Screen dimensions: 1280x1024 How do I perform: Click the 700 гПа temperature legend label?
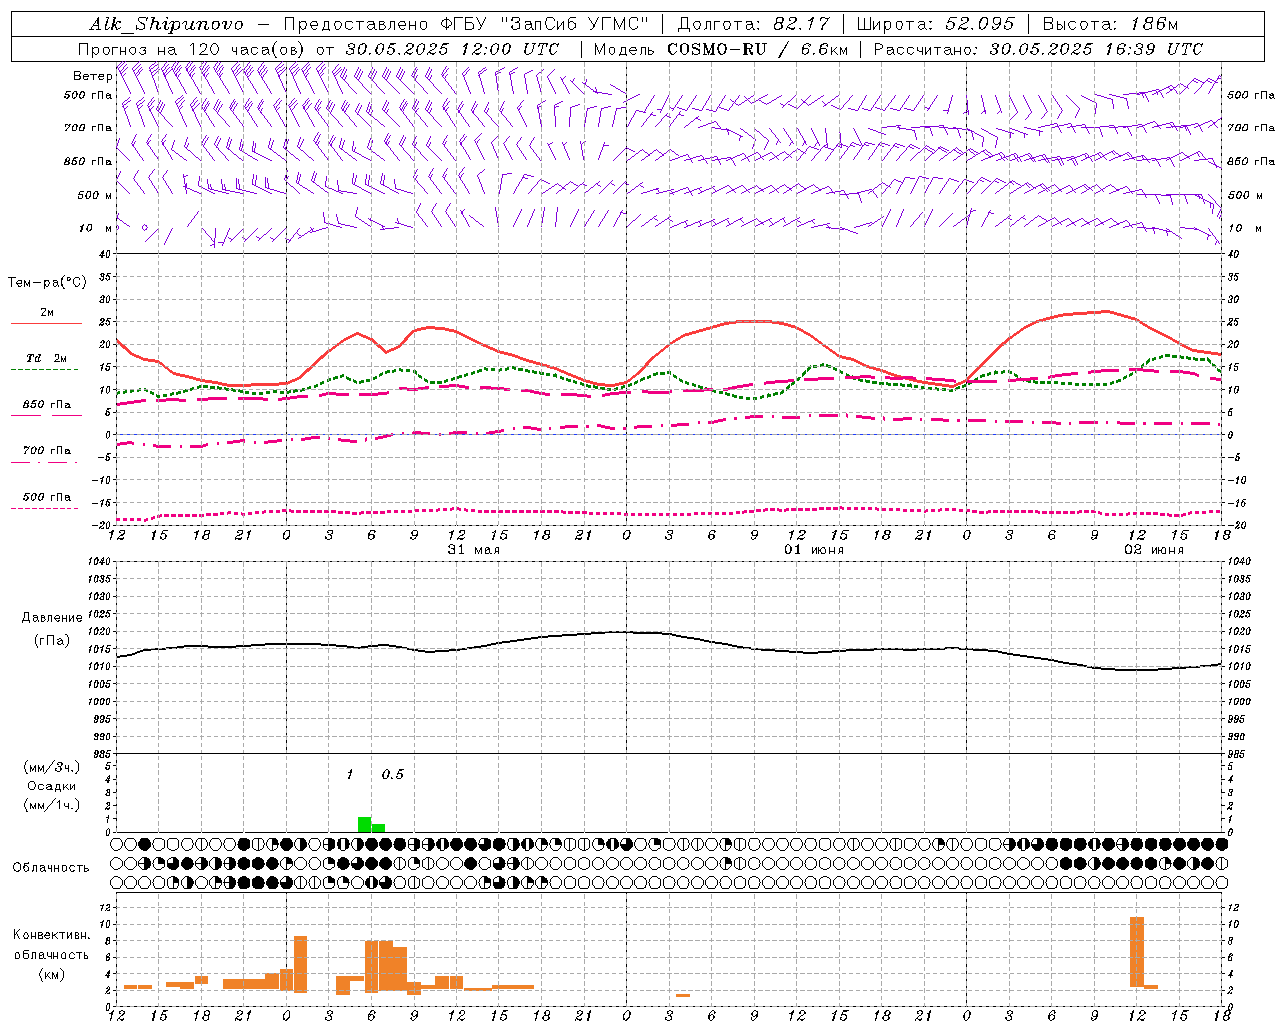click(46, 451)
